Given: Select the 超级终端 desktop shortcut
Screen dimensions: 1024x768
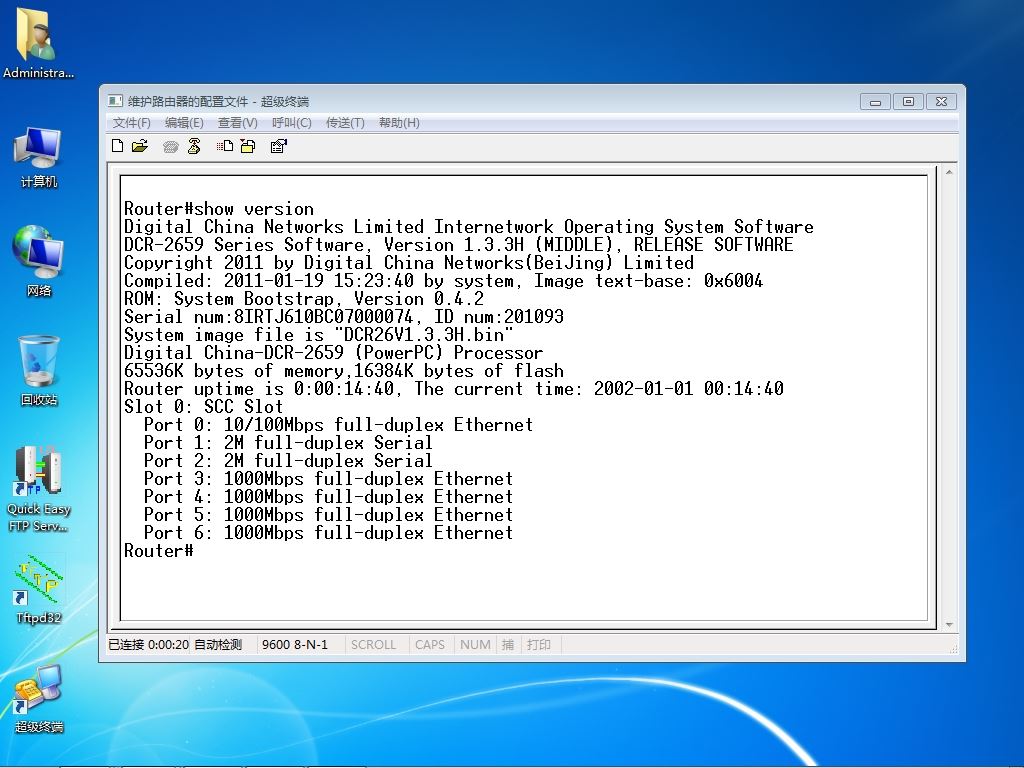Looking at the screenshot, I should click(x=39, y=699).
